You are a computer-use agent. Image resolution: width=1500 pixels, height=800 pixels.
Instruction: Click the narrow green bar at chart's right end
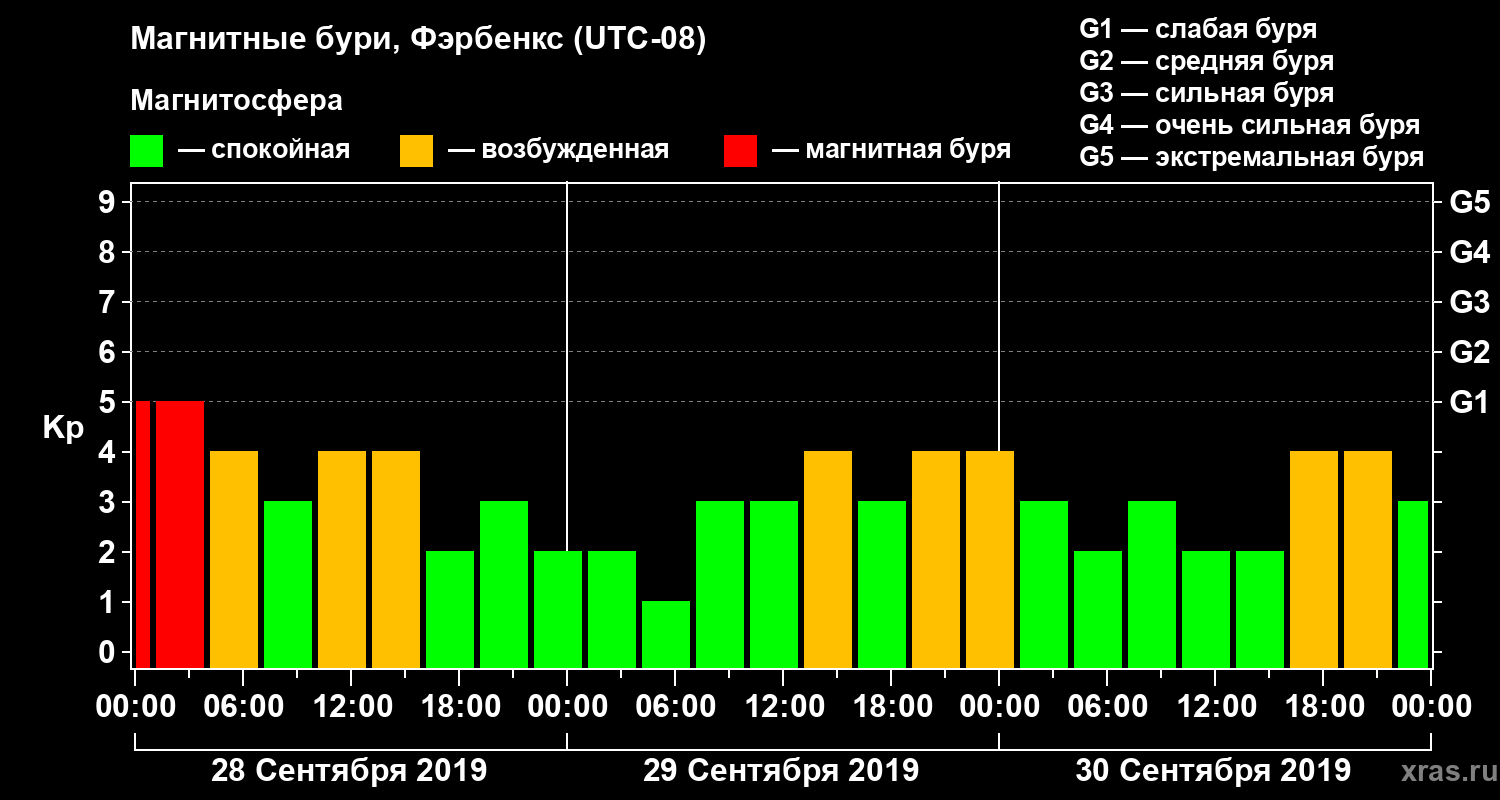(1413, 584)
